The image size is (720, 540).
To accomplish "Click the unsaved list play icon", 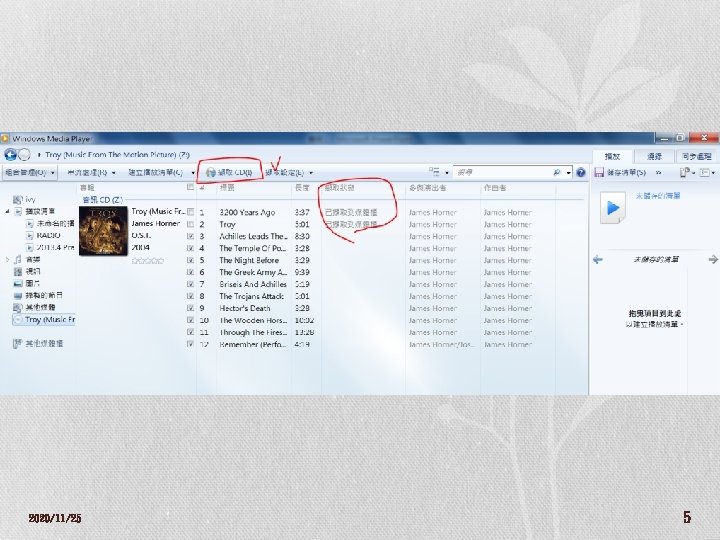I will [613, 208].
